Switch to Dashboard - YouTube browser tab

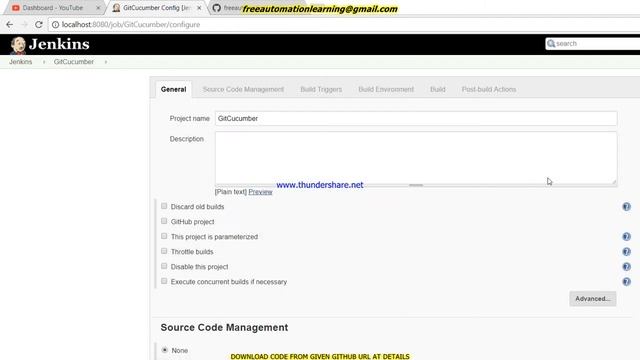click(x=53, y=8)
